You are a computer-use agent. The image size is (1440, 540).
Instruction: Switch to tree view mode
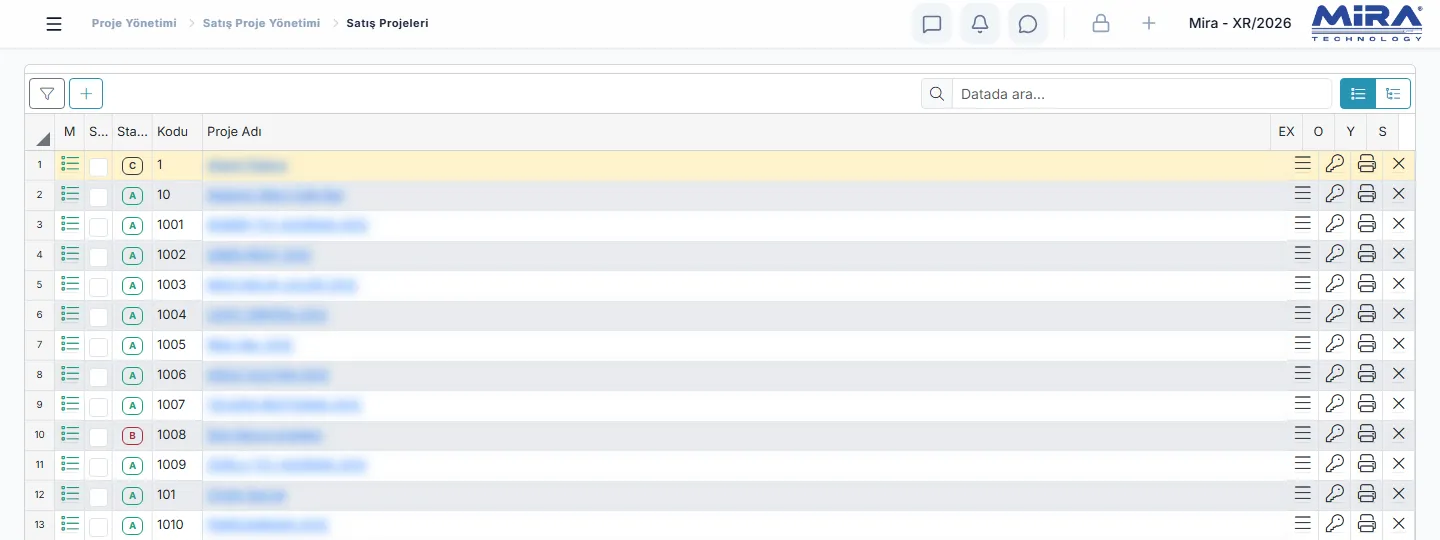(1393, 93)
